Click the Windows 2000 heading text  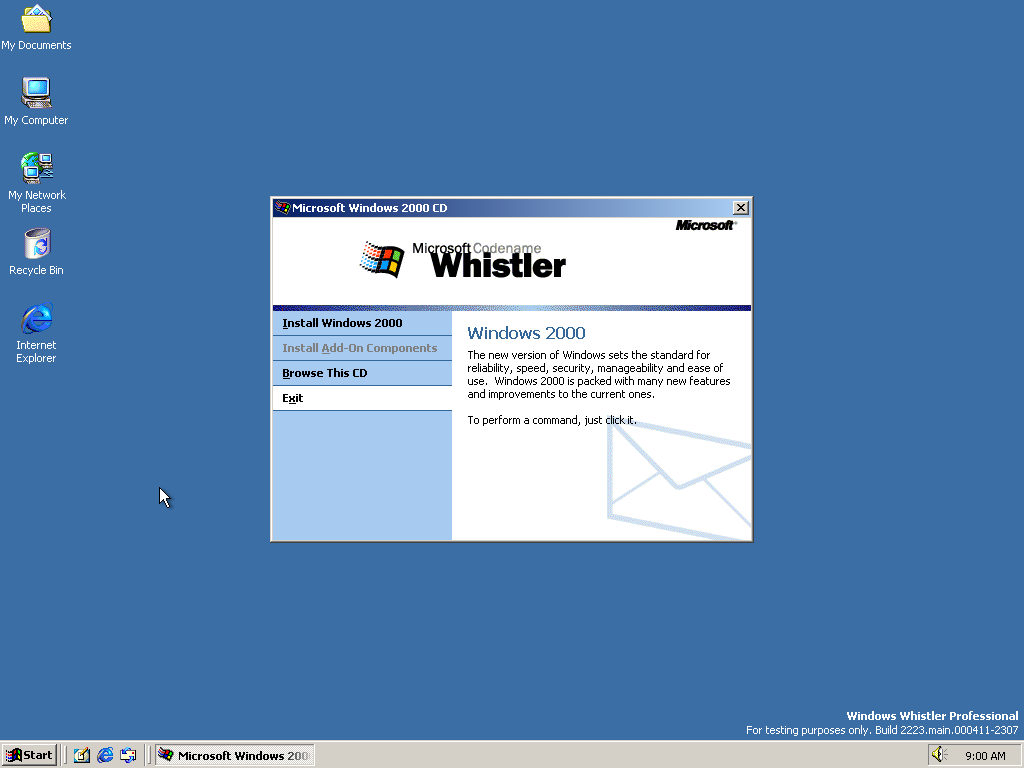(x=526, y=333)
